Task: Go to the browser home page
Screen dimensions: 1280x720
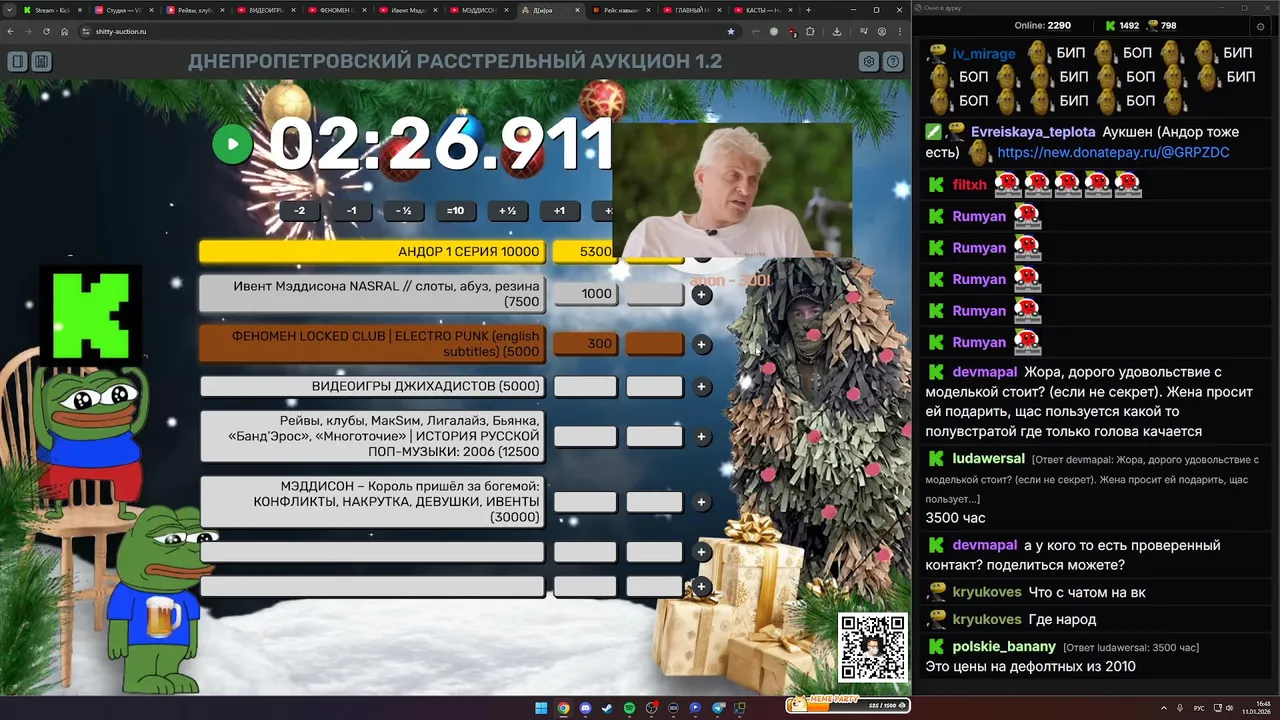Action: tap(64, 31)
